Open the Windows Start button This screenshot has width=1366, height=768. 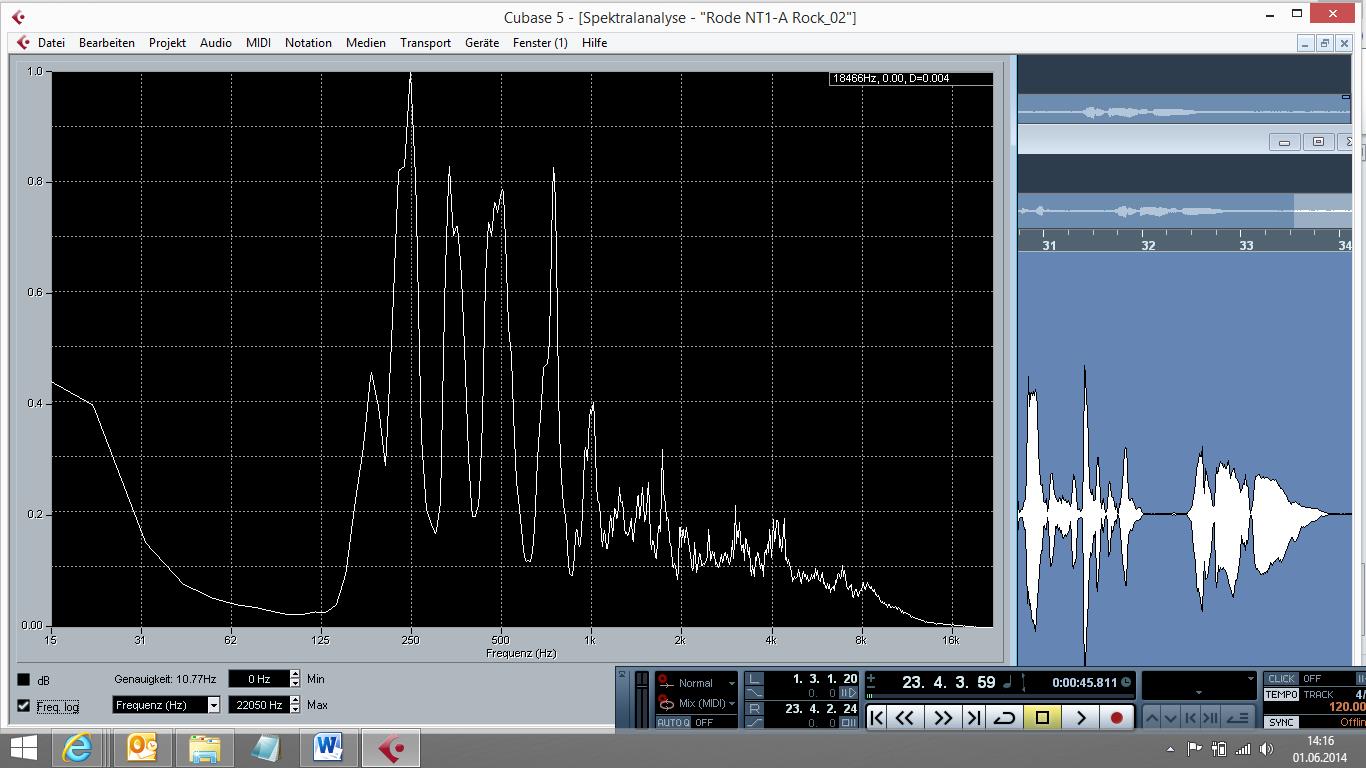[x=24, y=747]
